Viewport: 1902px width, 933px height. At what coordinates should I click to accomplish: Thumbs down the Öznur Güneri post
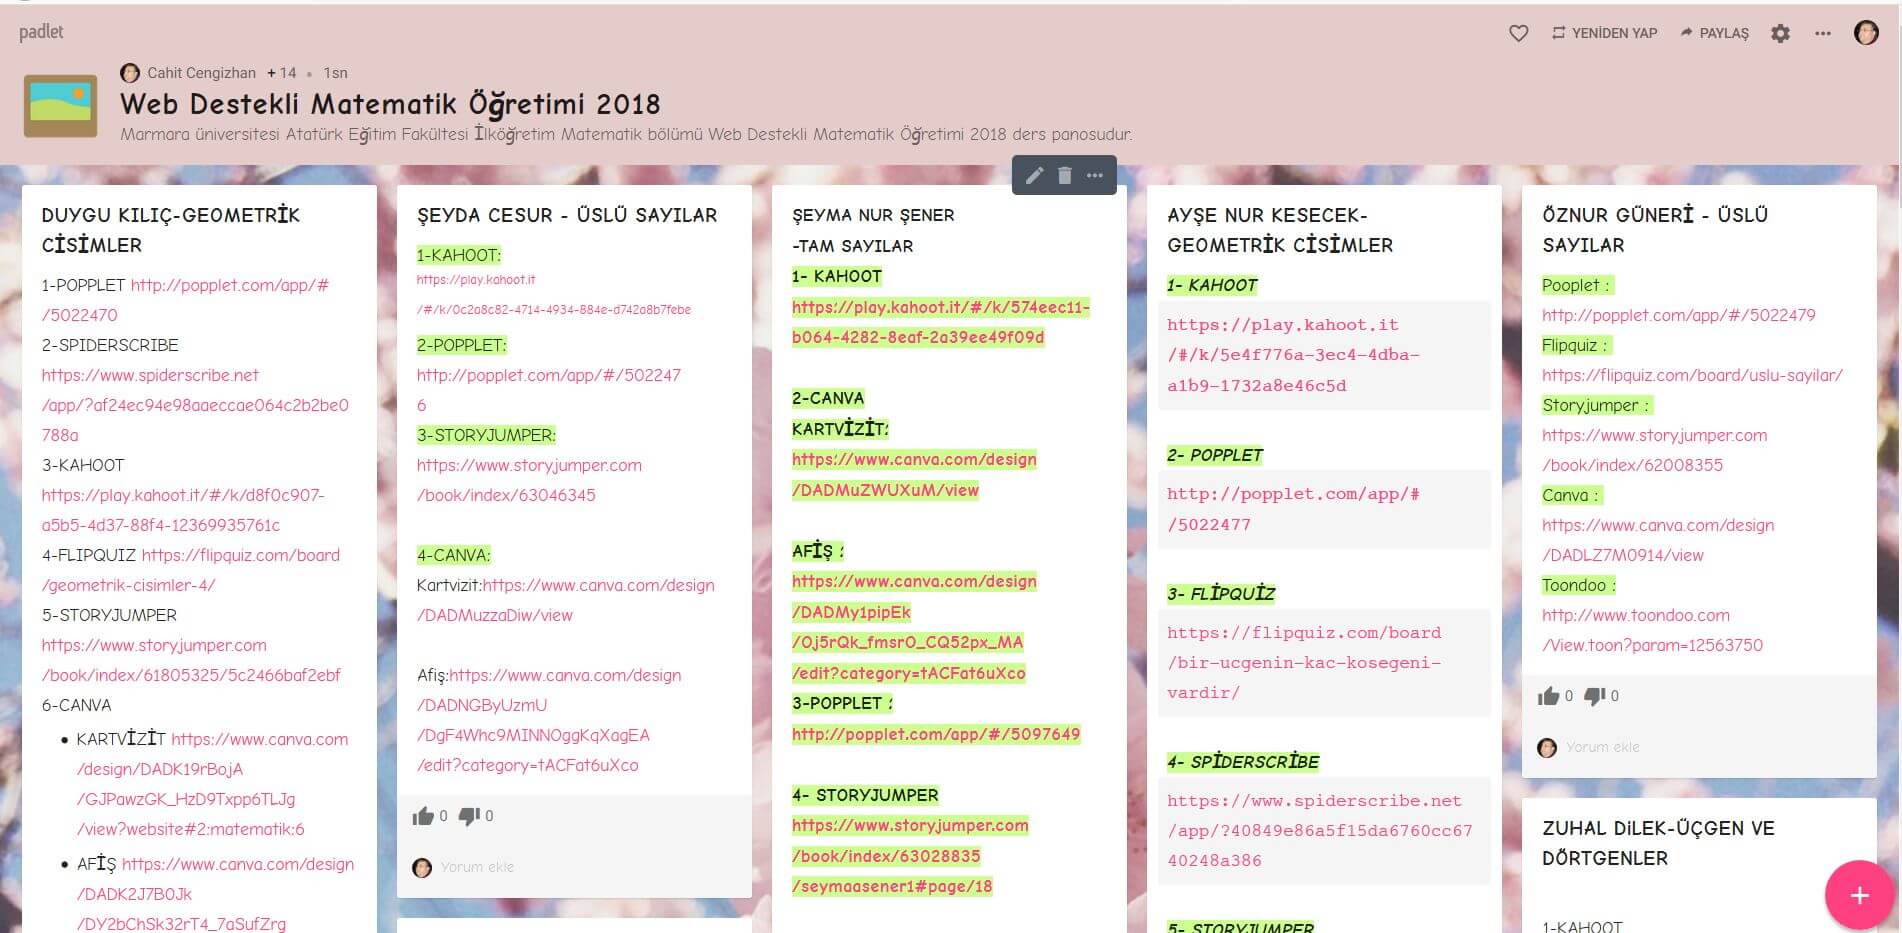(1595, 696)
